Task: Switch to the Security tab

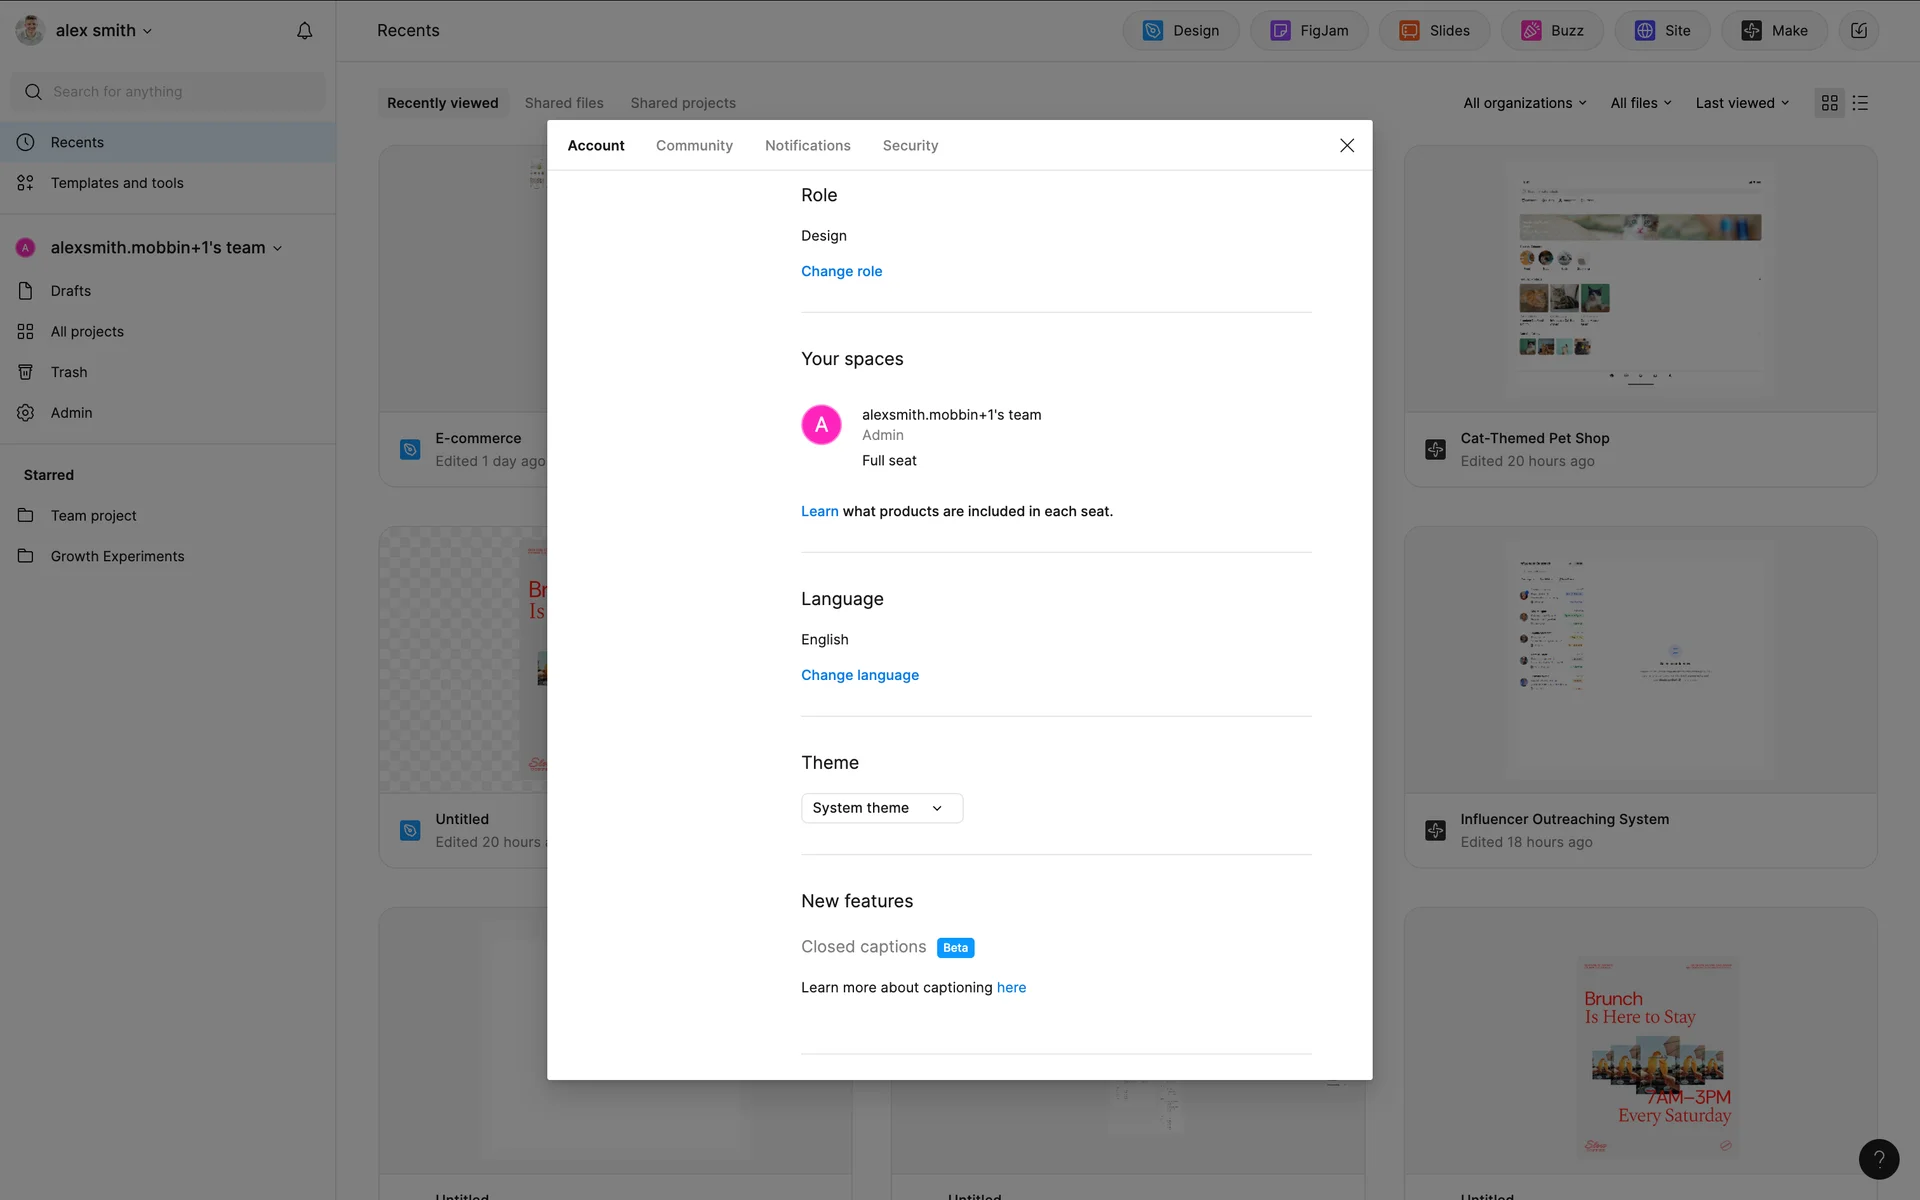Action: tap(910, 146)
